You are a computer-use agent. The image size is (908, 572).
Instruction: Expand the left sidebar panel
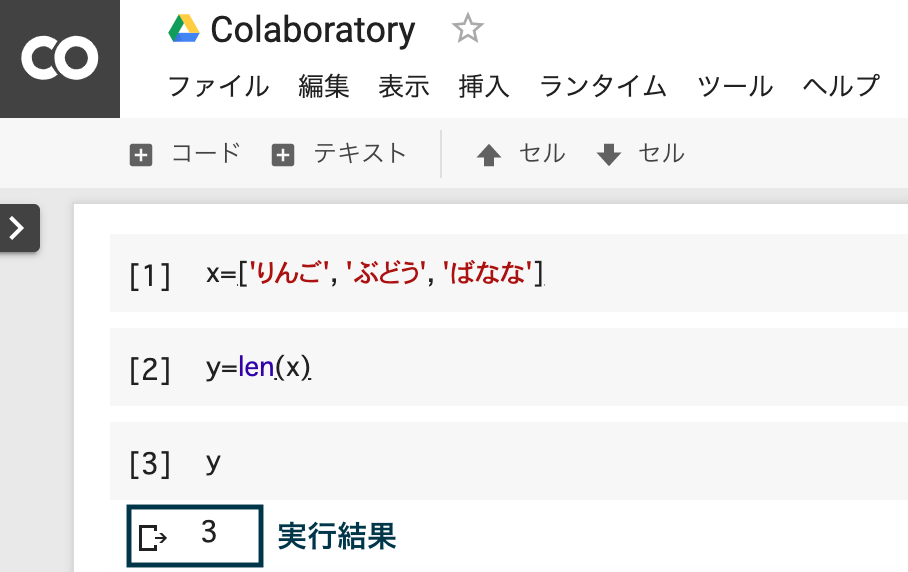click(19, 228)
